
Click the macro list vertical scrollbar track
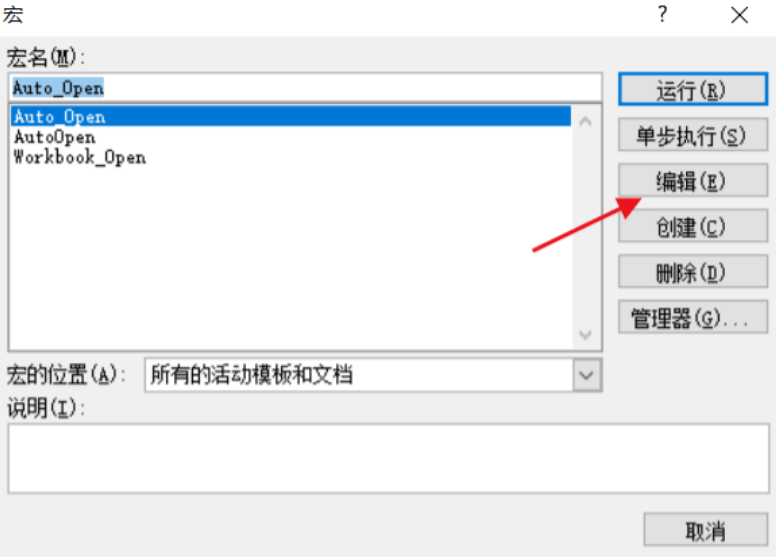click(585, 228)
